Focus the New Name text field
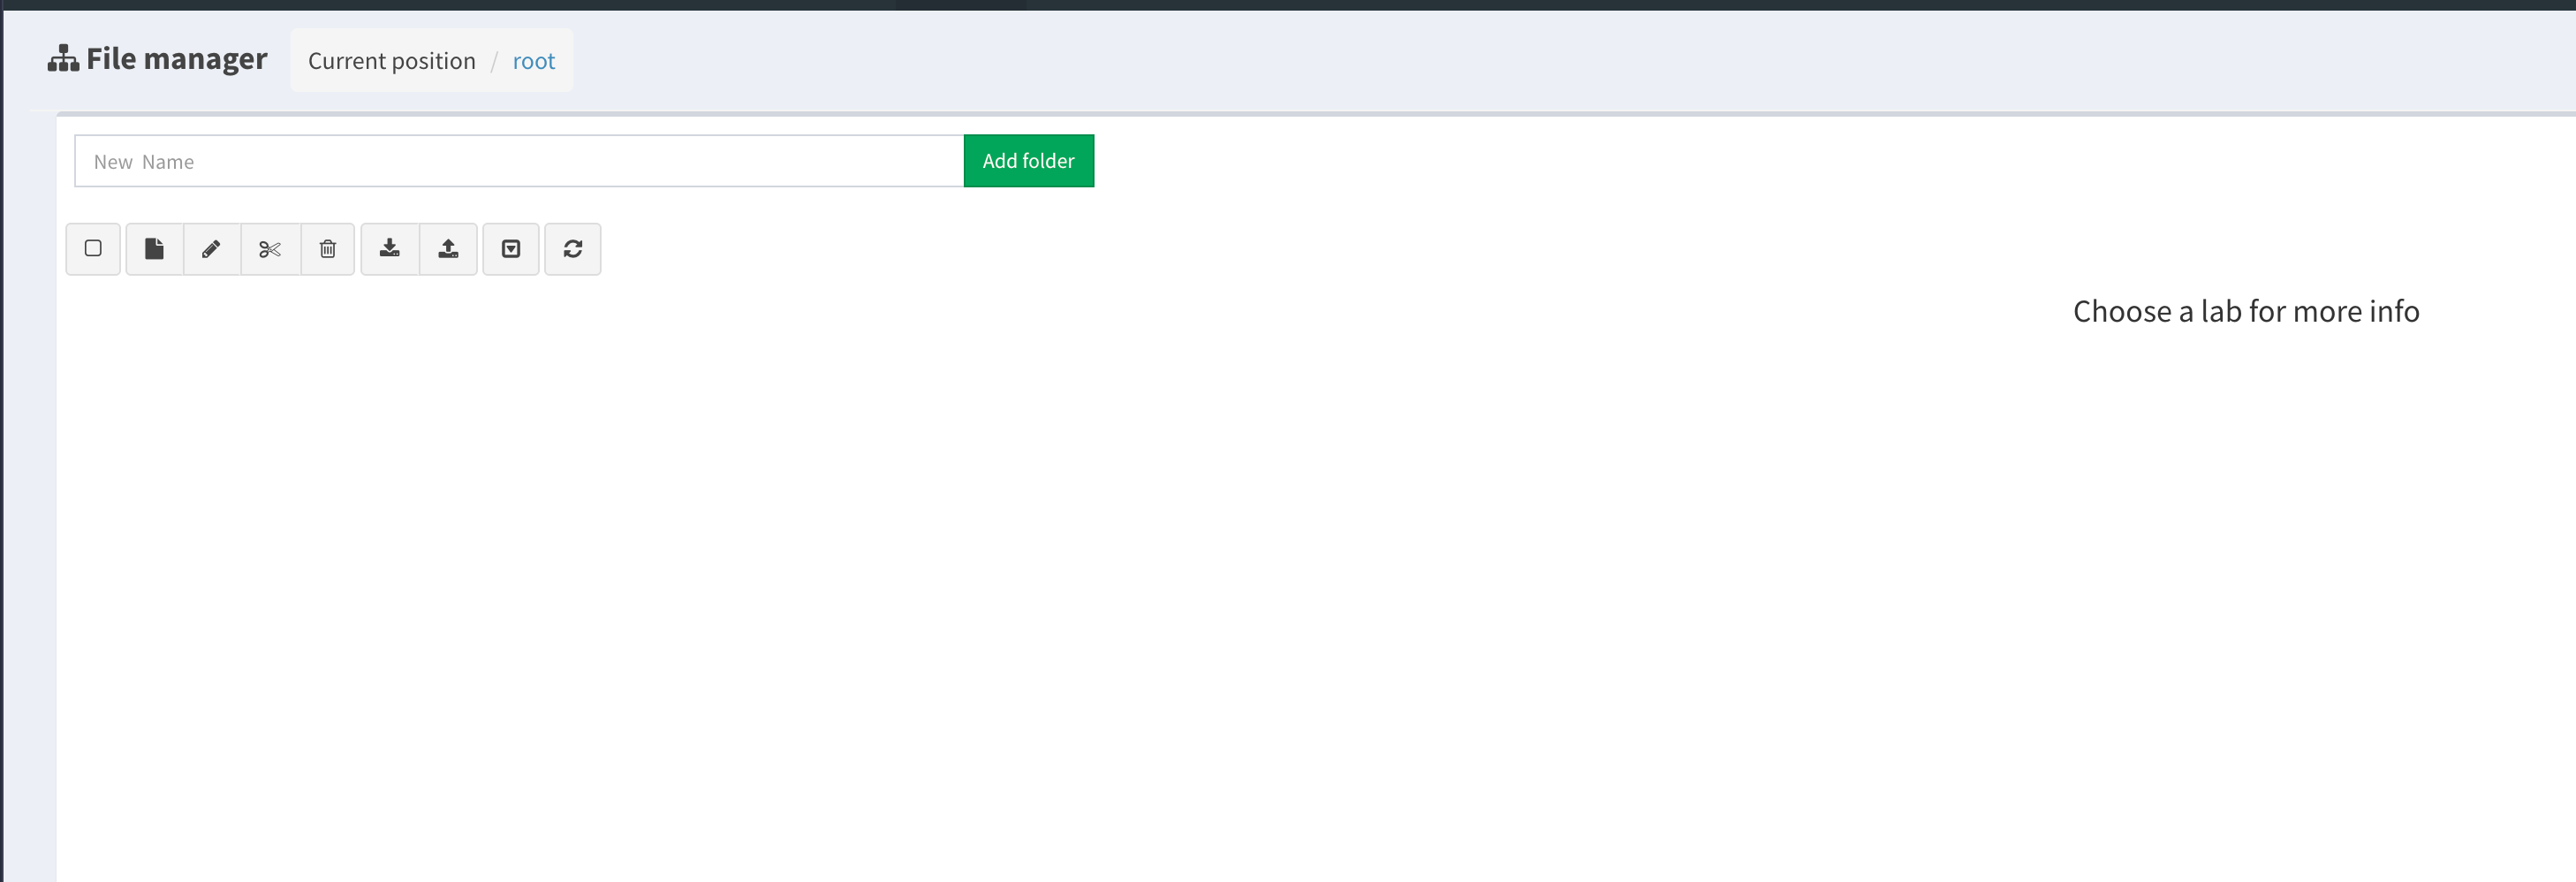This screenshot has width=2576, height=882. [x=518, y=161]
